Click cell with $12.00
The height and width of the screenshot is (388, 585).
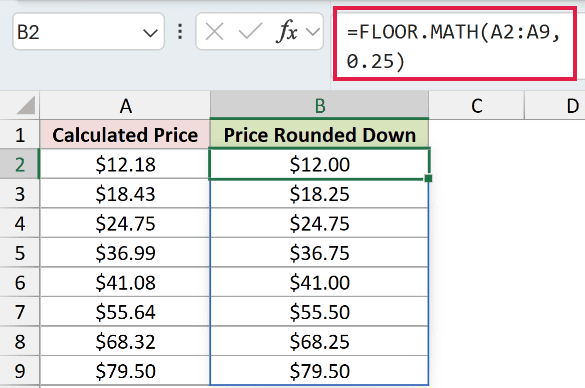(320, 164)
